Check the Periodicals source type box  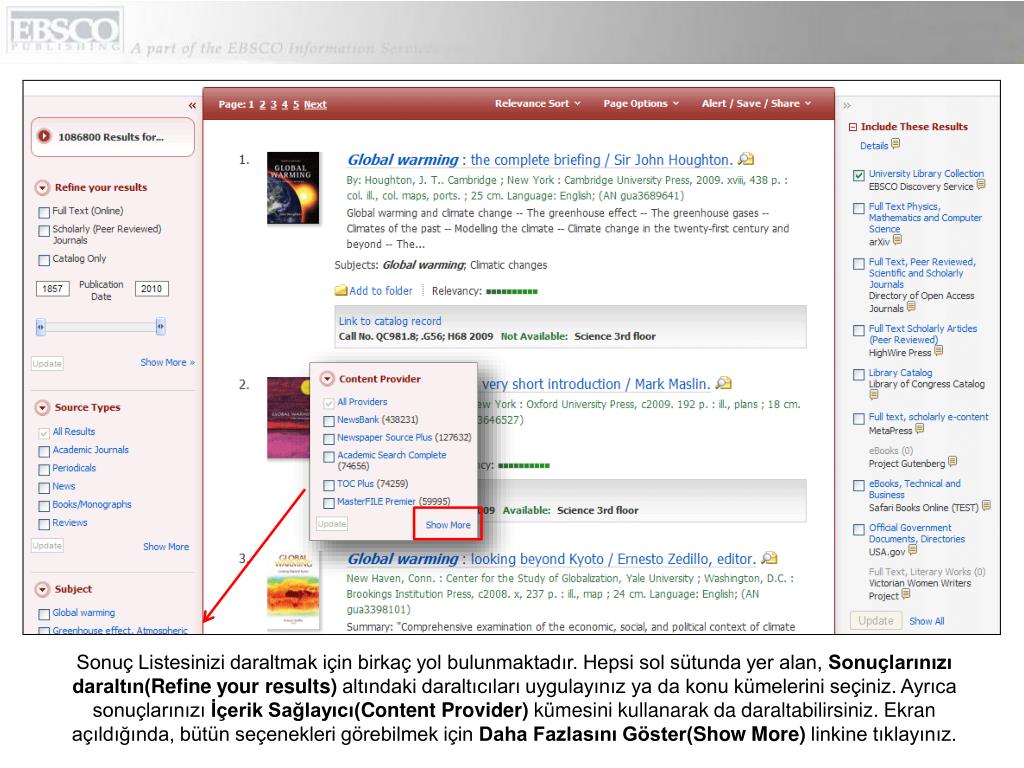44,470
